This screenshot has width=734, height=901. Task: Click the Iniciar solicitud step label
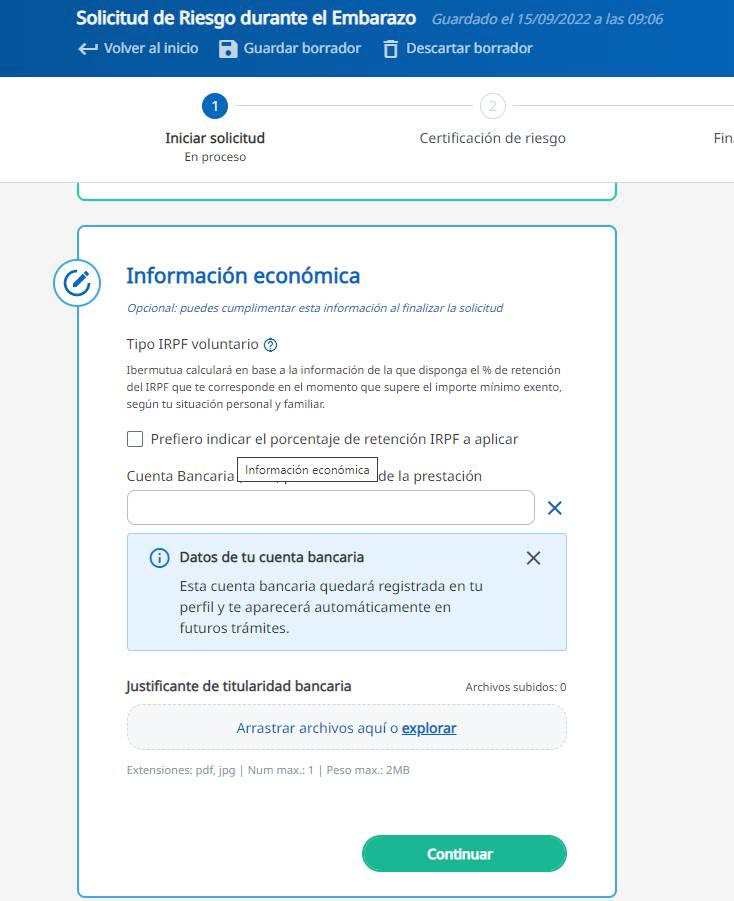point(214,138)
